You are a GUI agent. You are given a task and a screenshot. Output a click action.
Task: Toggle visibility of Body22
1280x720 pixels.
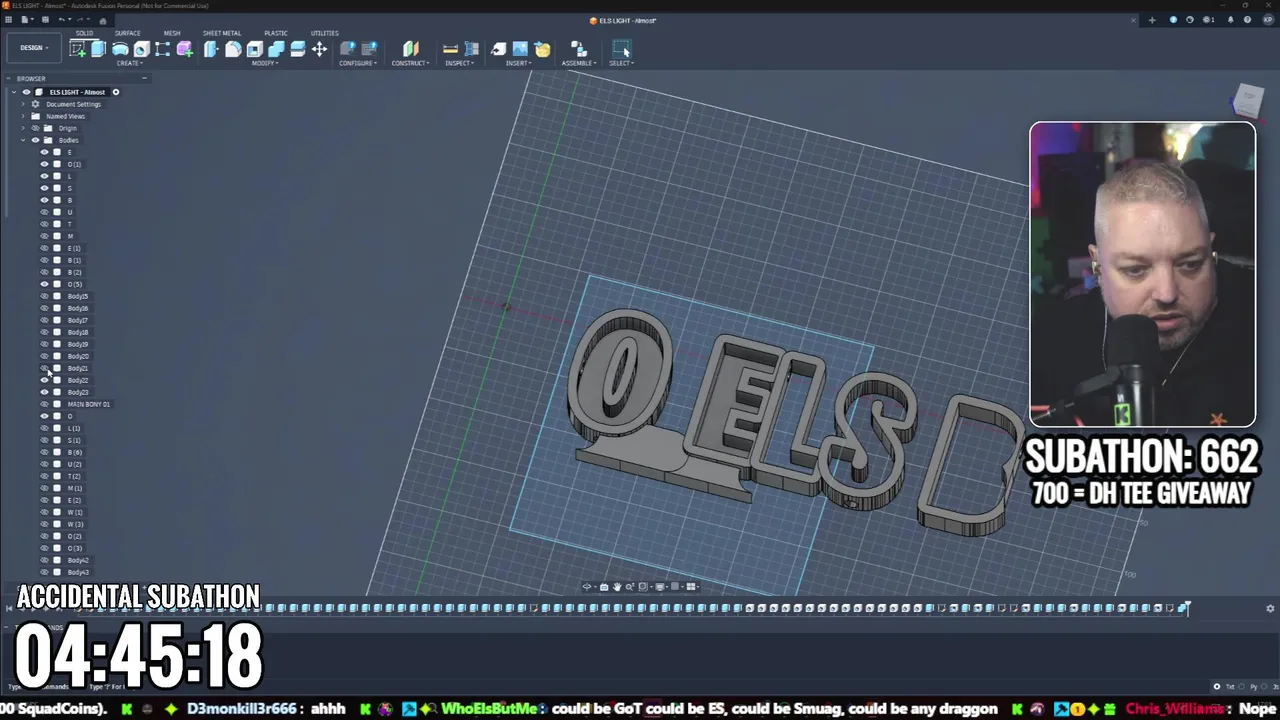pos(44,380)
